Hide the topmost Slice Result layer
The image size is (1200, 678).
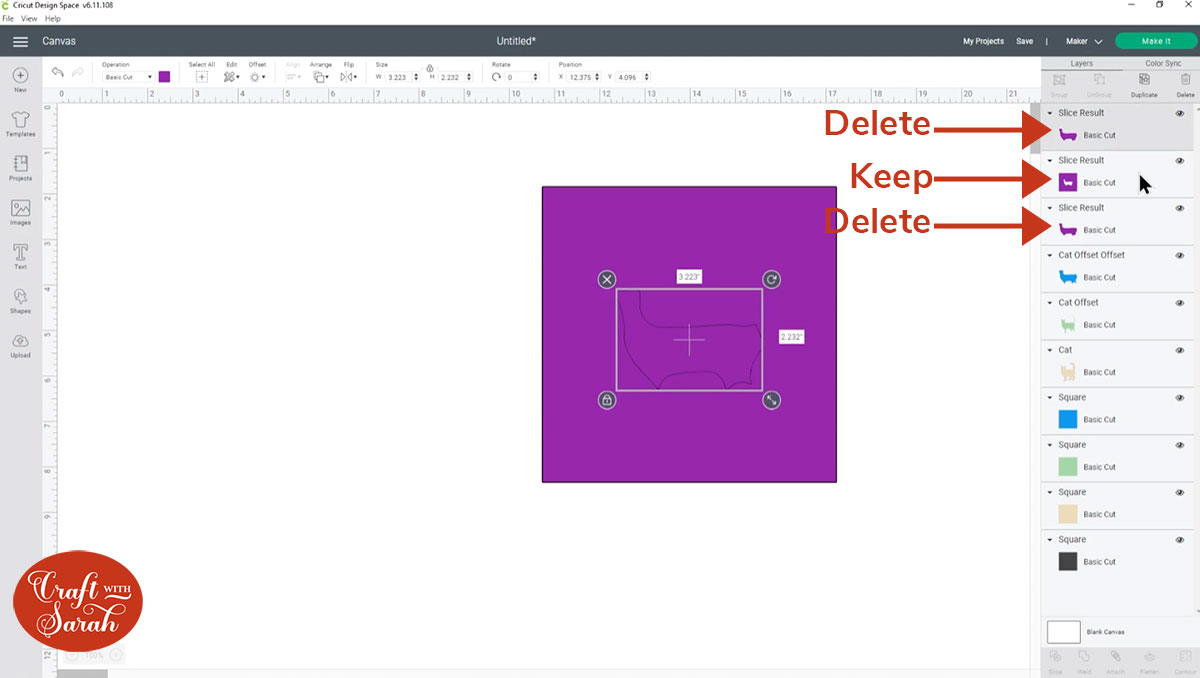coord(1180,112)
